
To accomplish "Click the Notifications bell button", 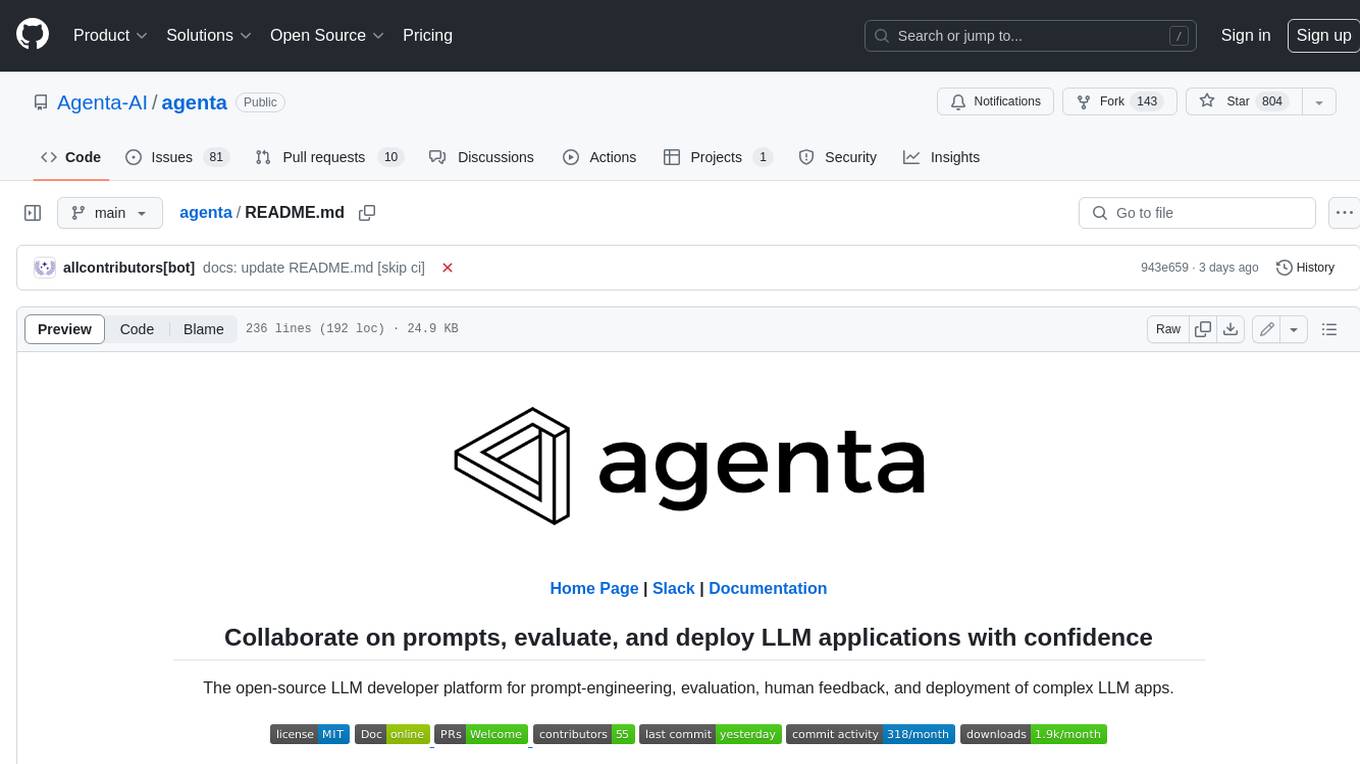I will [995, 101].
